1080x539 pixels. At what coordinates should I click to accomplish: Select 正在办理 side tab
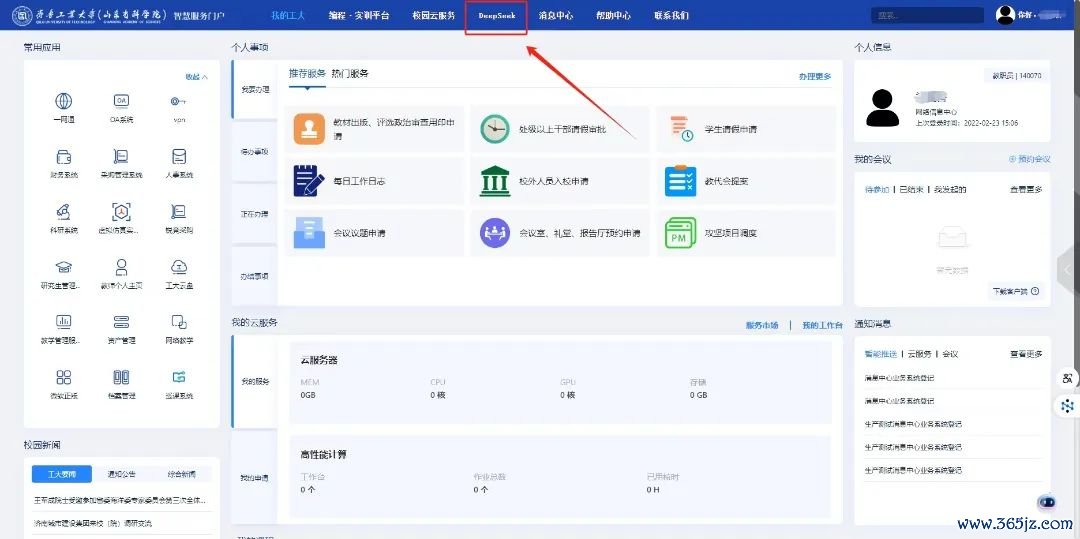tap(255, 214)
